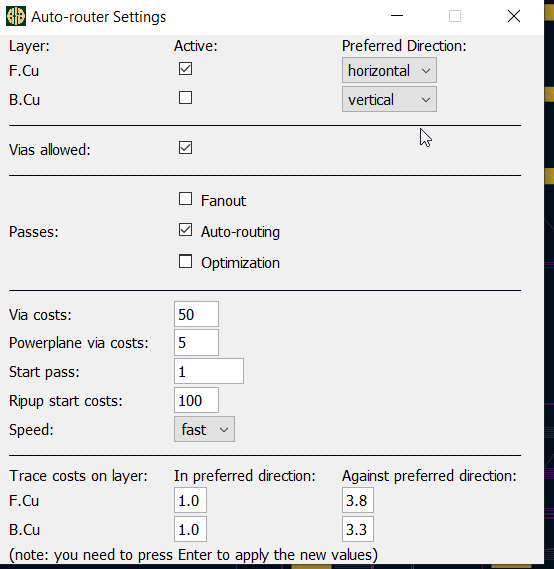Open B.Cu preferred direction vertical dropdown
The width and height of the screenshot is (554, 569).
click(x=389, y=99)
